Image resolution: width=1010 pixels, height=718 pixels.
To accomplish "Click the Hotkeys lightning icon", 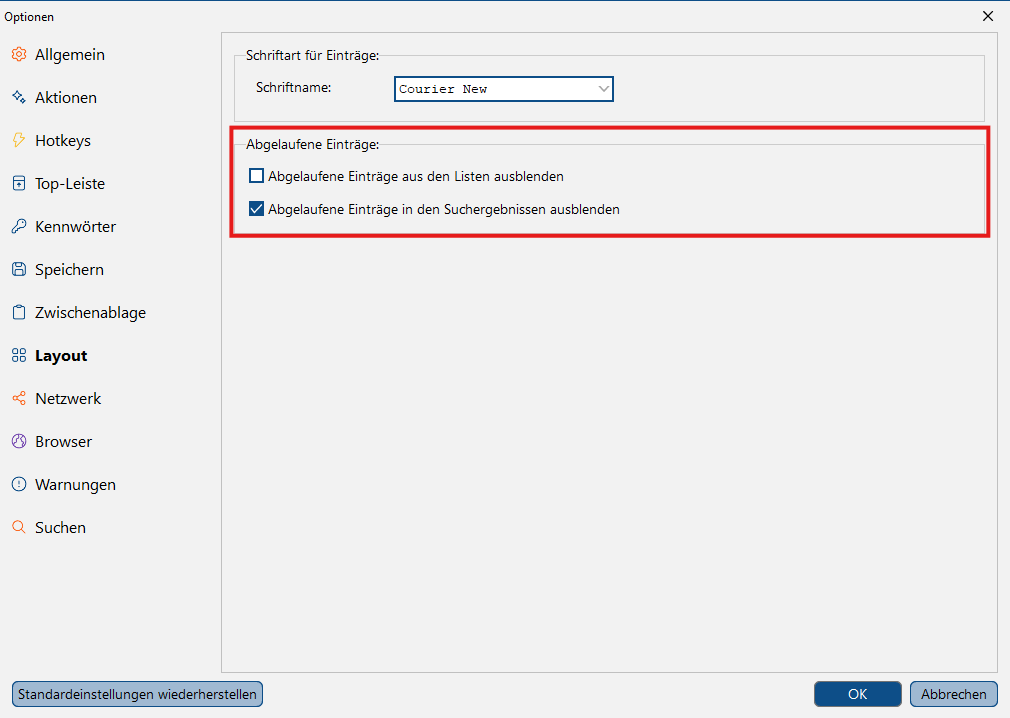I will [x=19, y=140].
